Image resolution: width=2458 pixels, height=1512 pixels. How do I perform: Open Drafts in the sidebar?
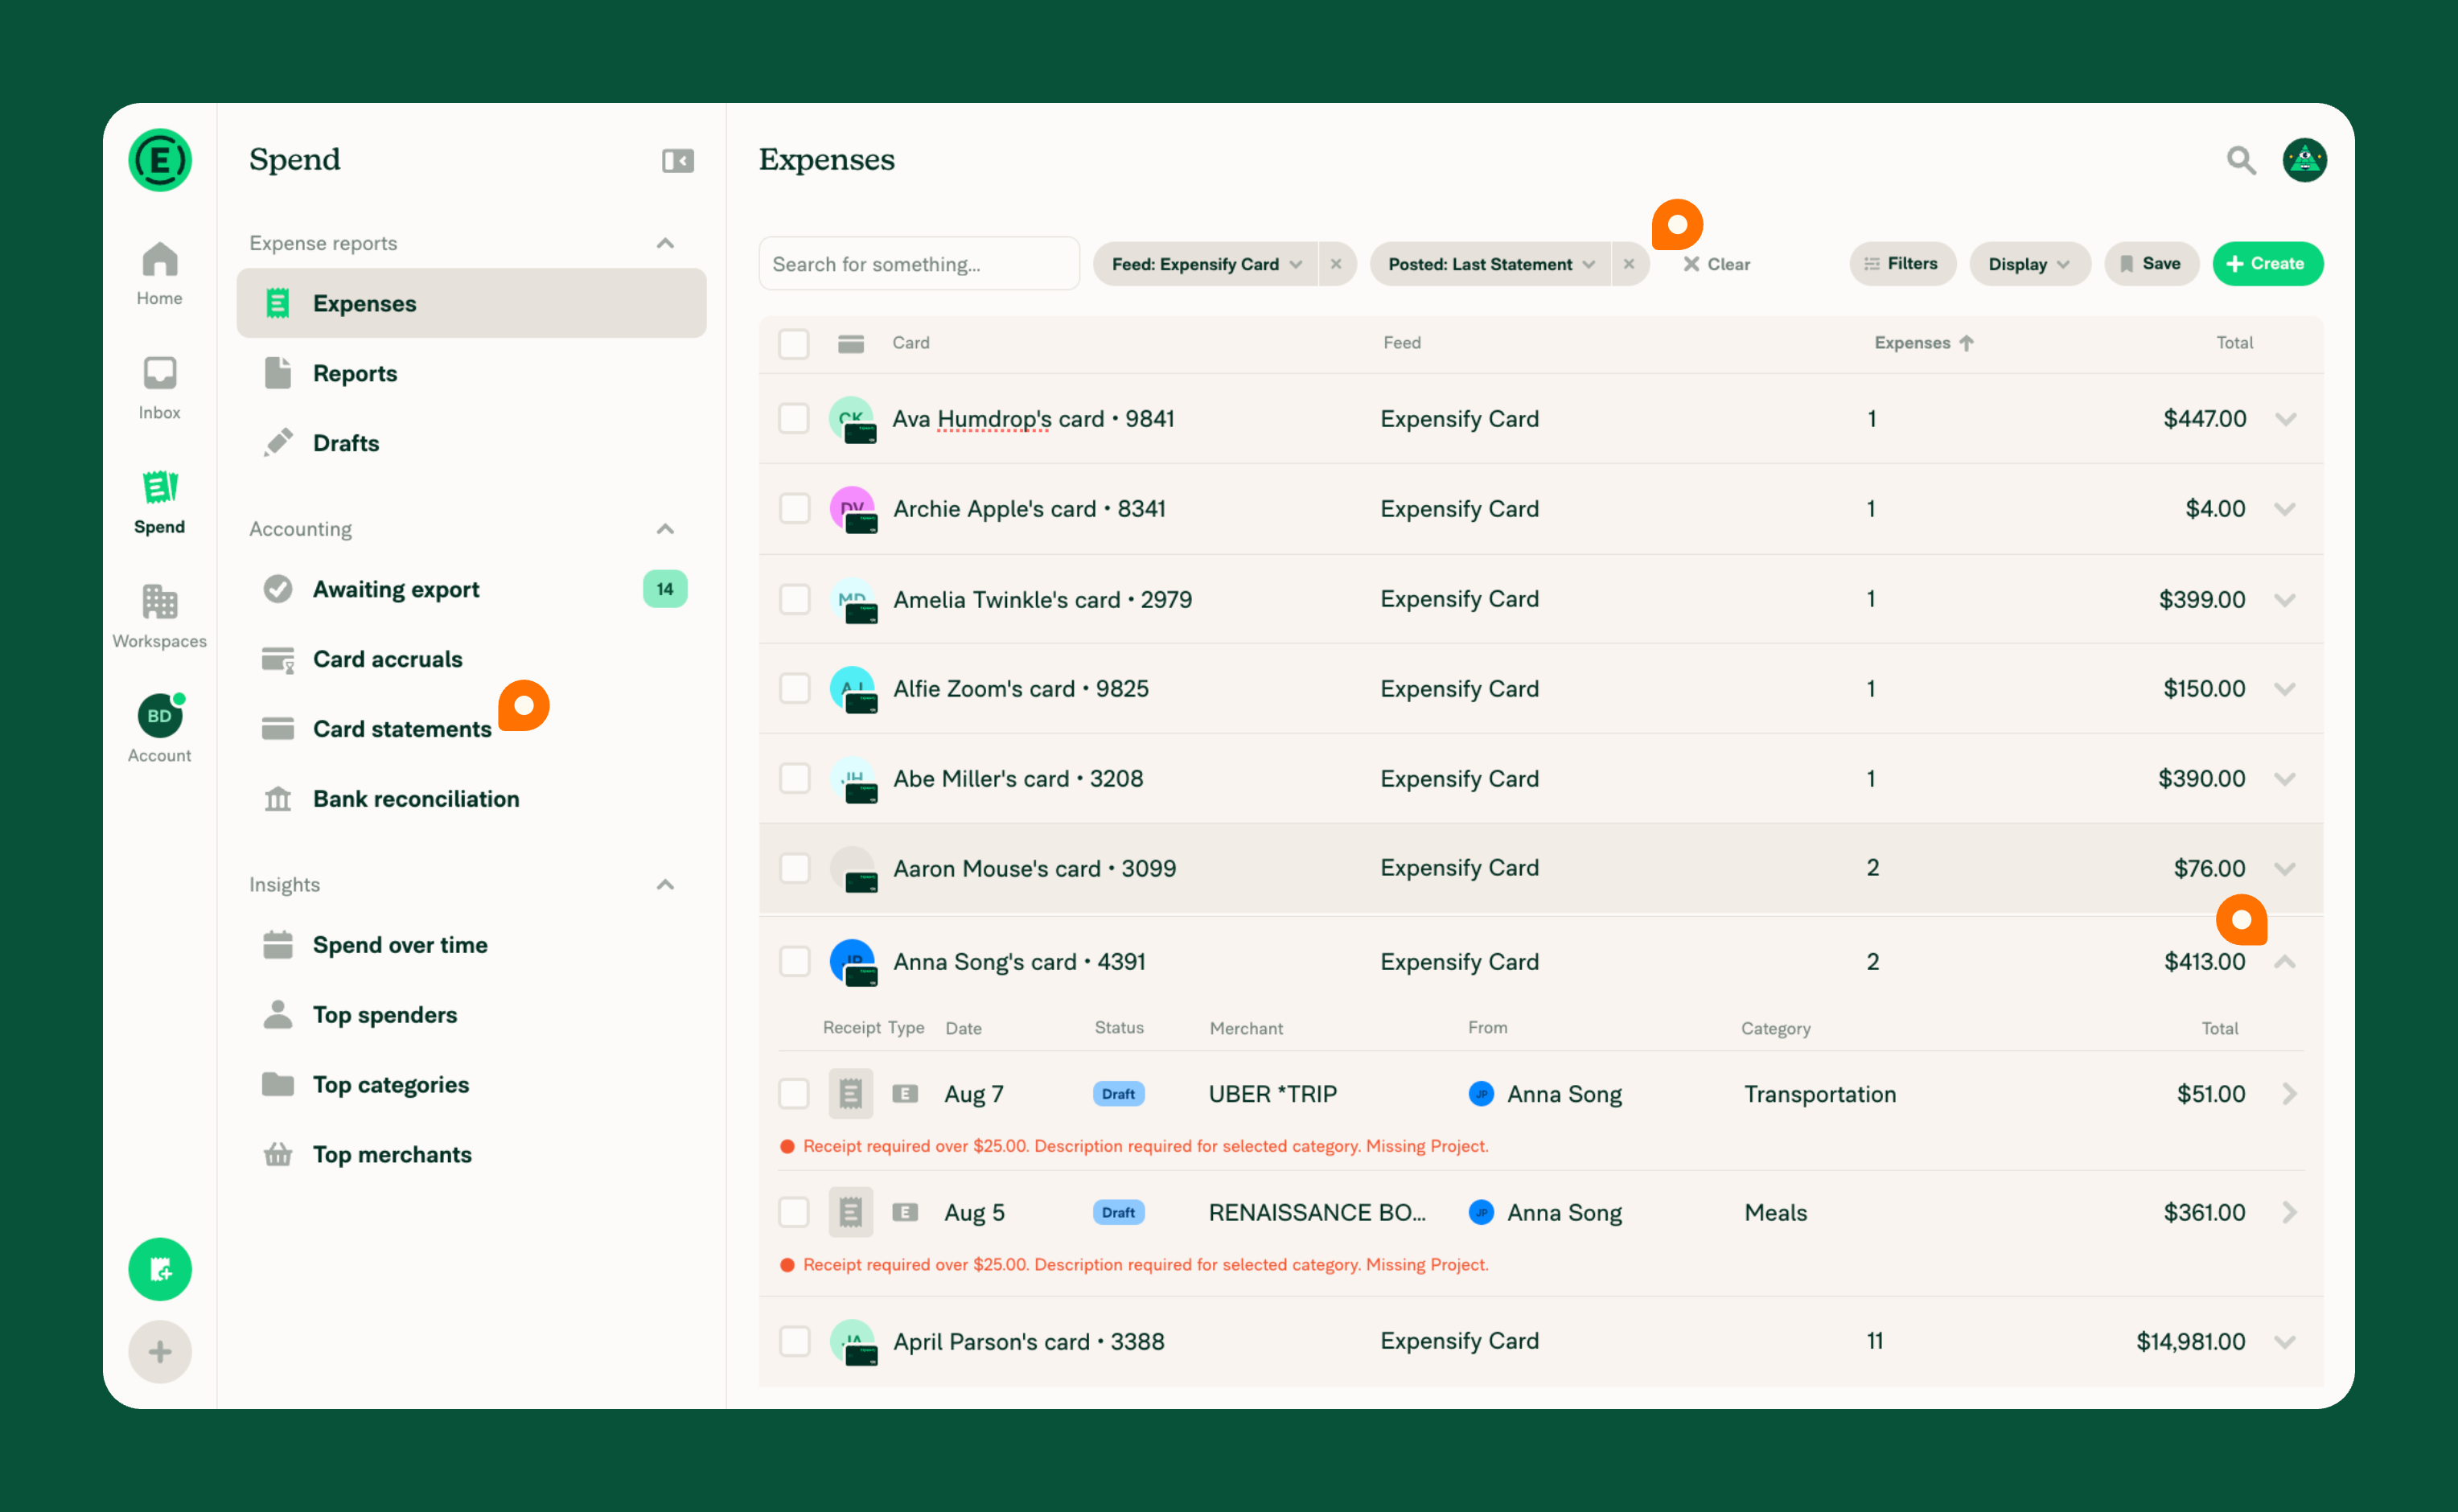(x=471, y=443)
